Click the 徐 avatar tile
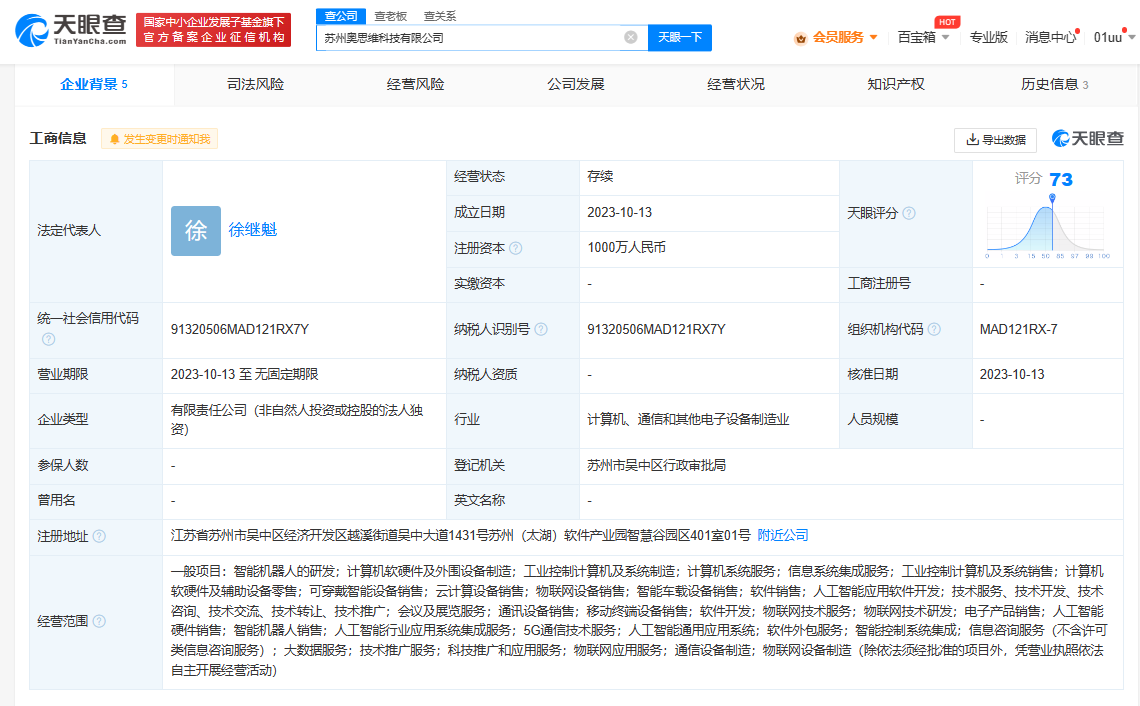1140x706 pixels. (196, 230)
